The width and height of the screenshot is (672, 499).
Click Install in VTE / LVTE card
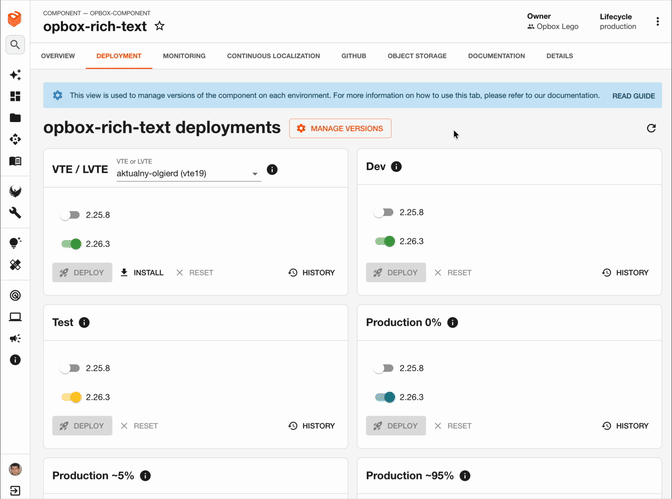142,273
